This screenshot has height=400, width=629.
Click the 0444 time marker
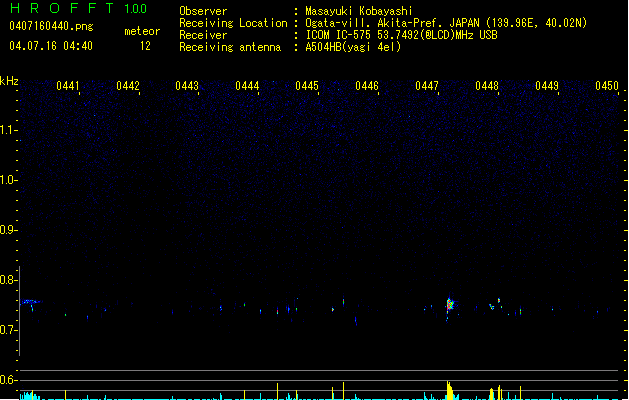tap(247, 86)
